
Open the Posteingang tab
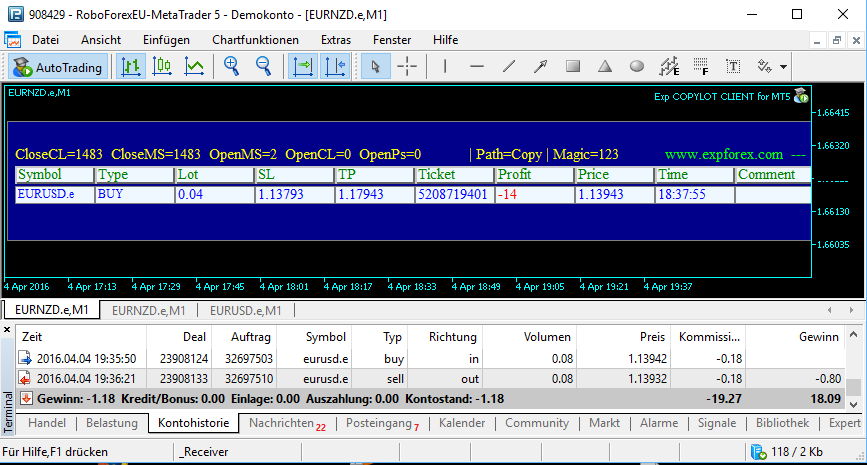click(383, 423)
